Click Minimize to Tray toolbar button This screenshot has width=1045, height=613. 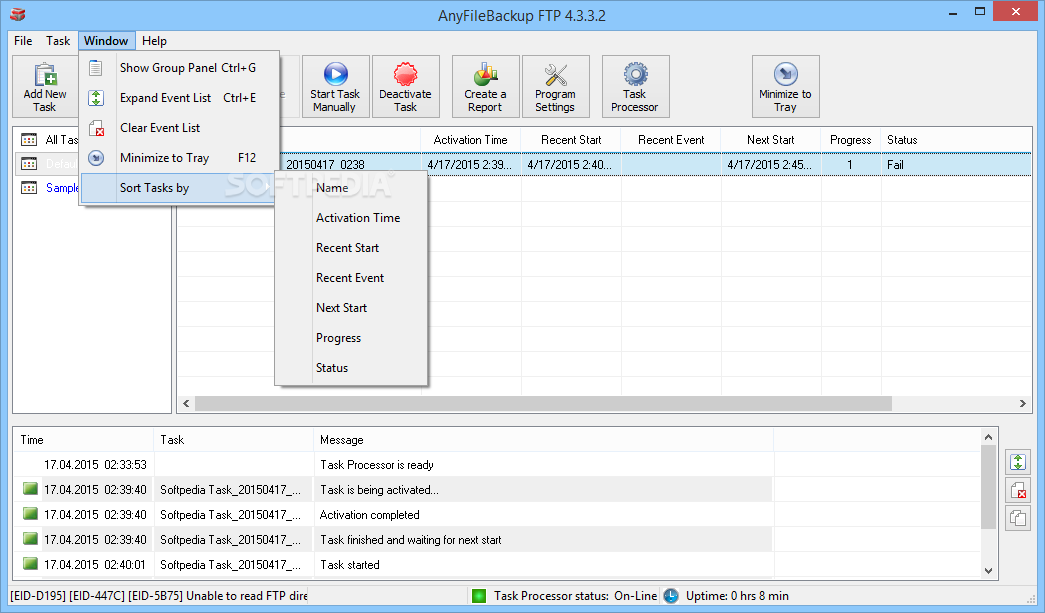click(x=785, y=87)
